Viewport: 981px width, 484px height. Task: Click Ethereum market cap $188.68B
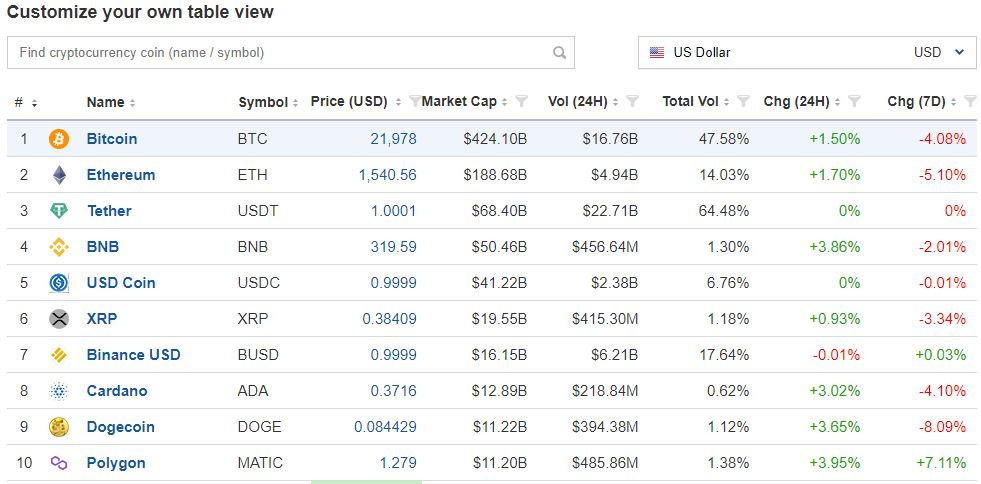pos(496,175)
